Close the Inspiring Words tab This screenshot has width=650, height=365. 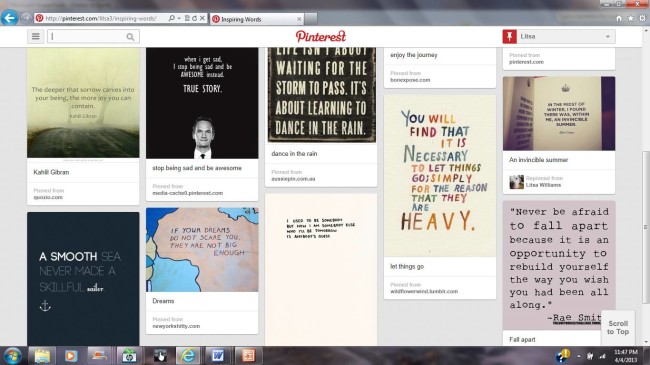point(299,19)
